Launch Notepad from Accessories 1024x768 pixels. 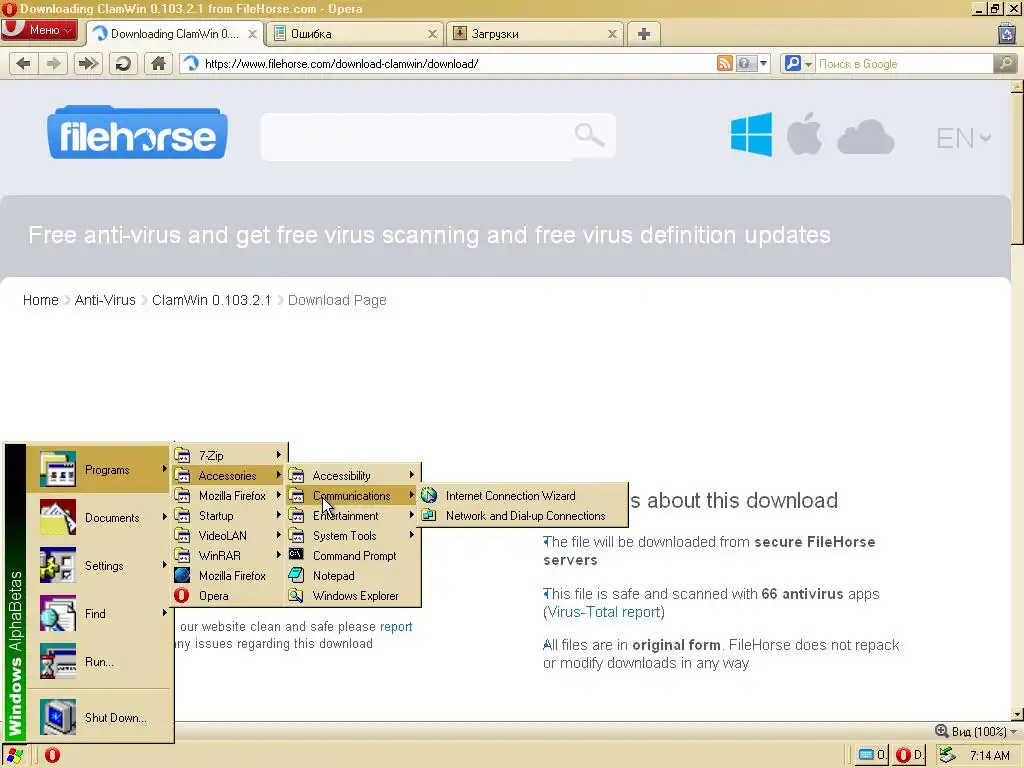(x=353, y=575)
